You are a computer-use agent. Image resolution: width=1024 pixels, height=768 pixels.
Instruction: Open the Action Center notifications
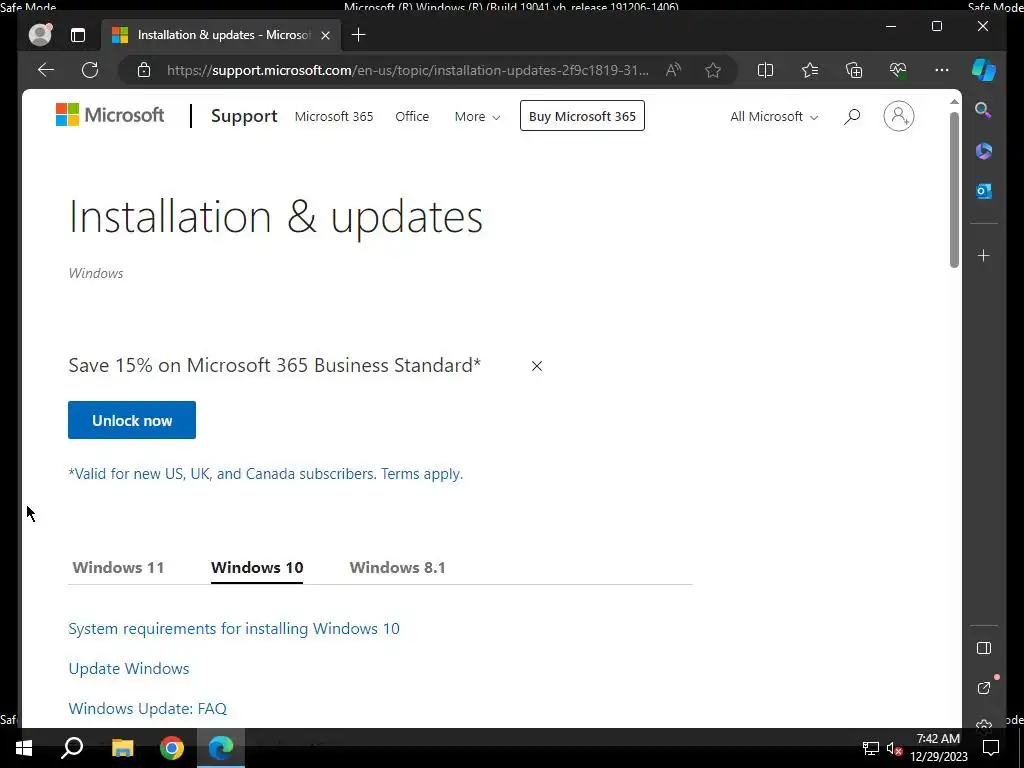pyautogui.click(x=991, y=748)
